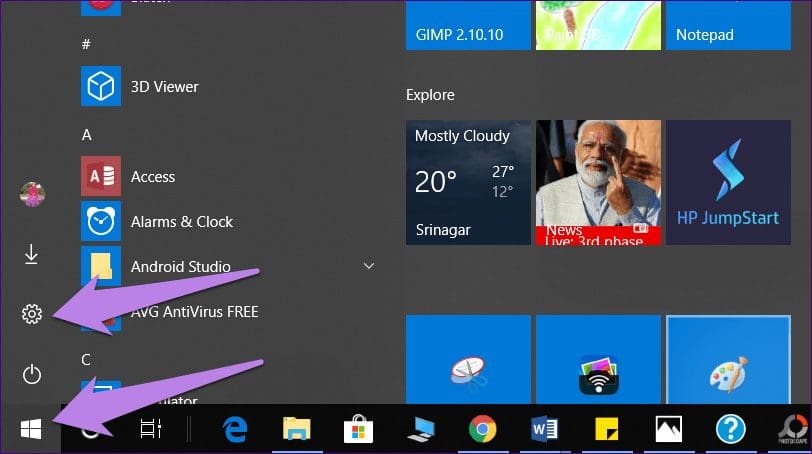
Task: Jump to the C letter group
Action: (x=86, y=360)
